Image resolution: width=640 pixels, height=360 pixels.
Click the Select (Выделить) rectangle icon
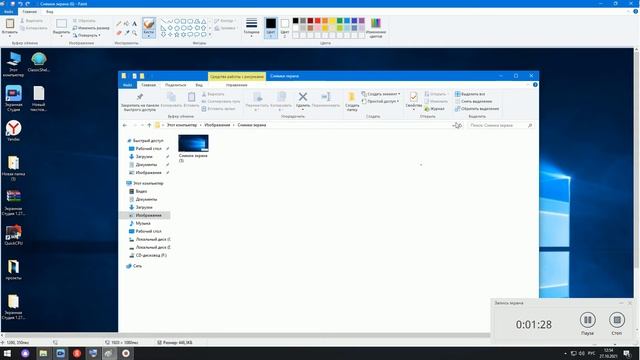pos(61,24)
